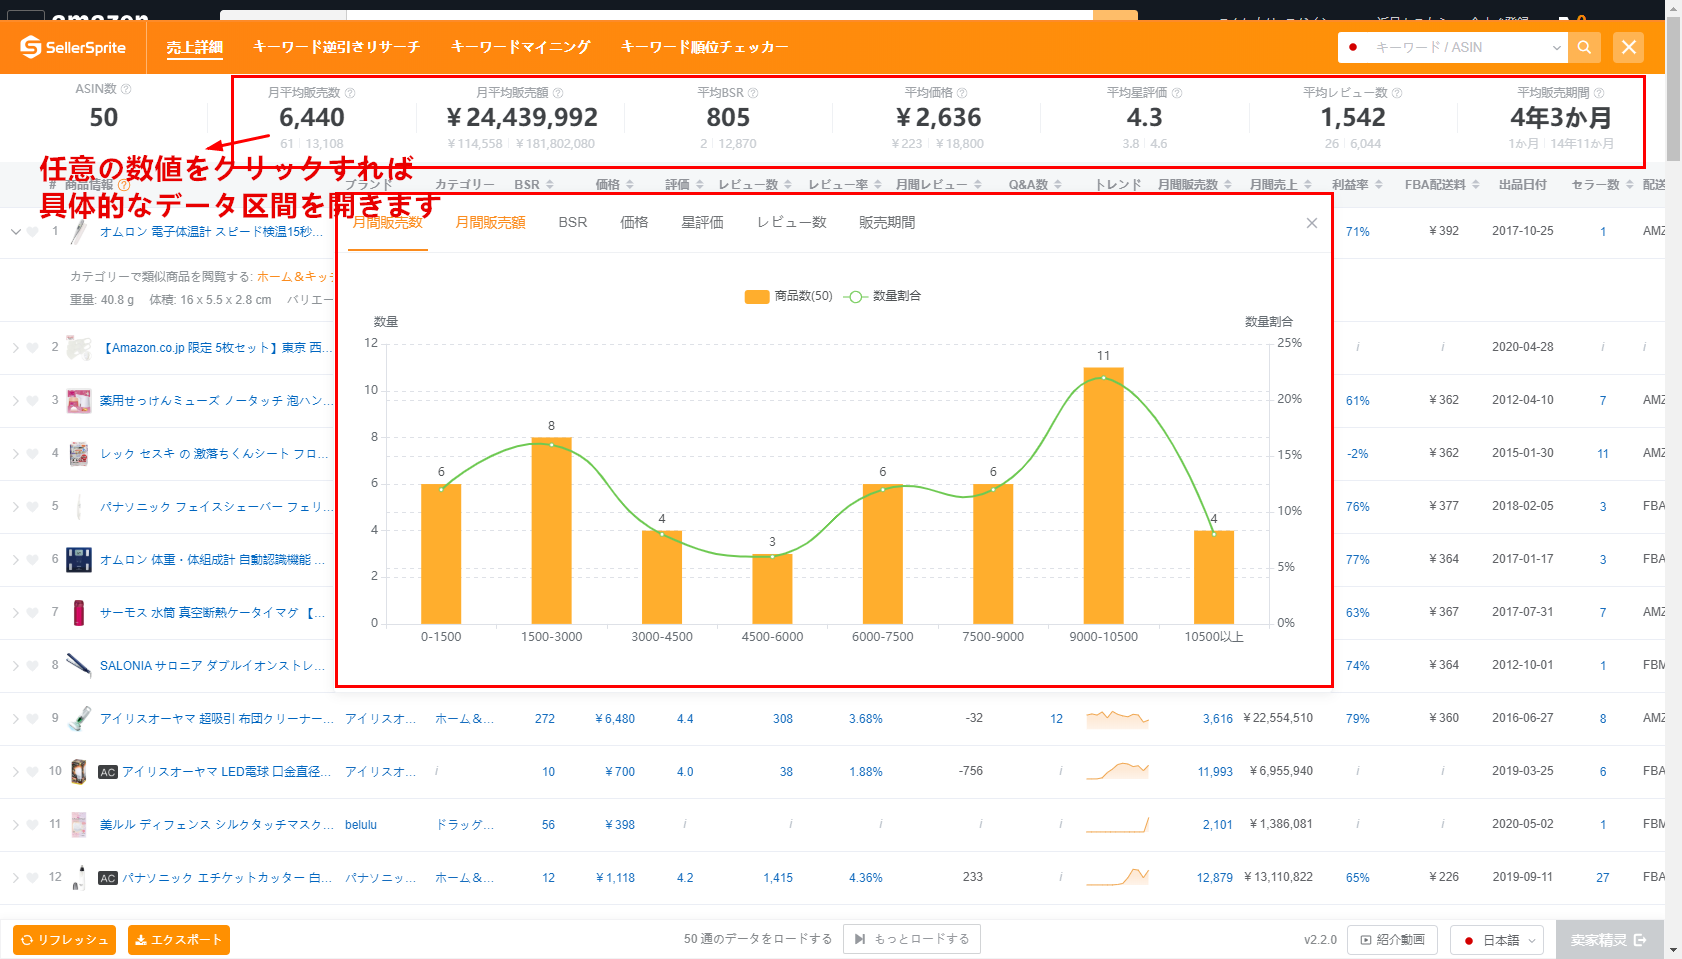This screenshot has height=959, width=1682.
Task: Click the もっとロードする button
Action: coord(912,939)
